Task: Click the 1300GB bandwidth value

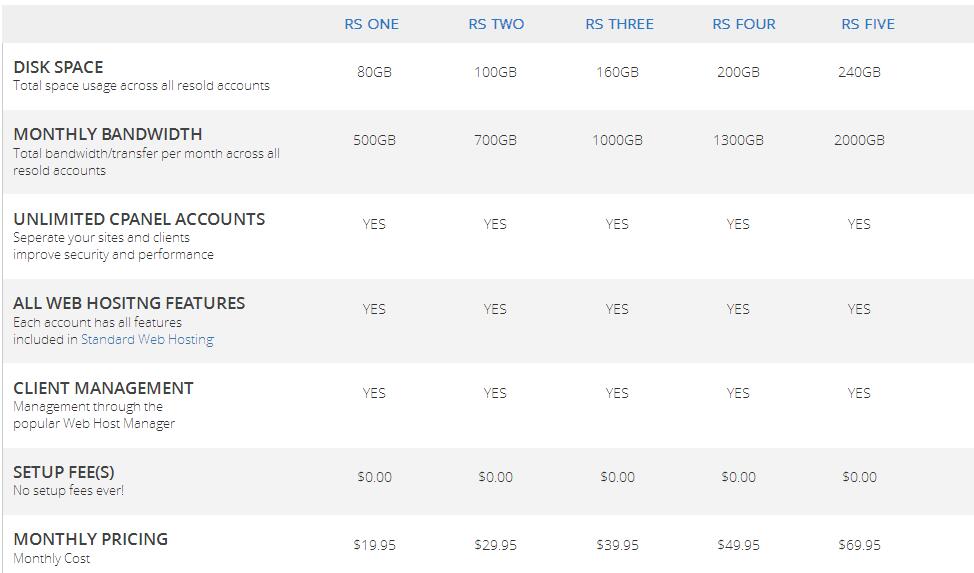Action: click(x=738, y=140)
